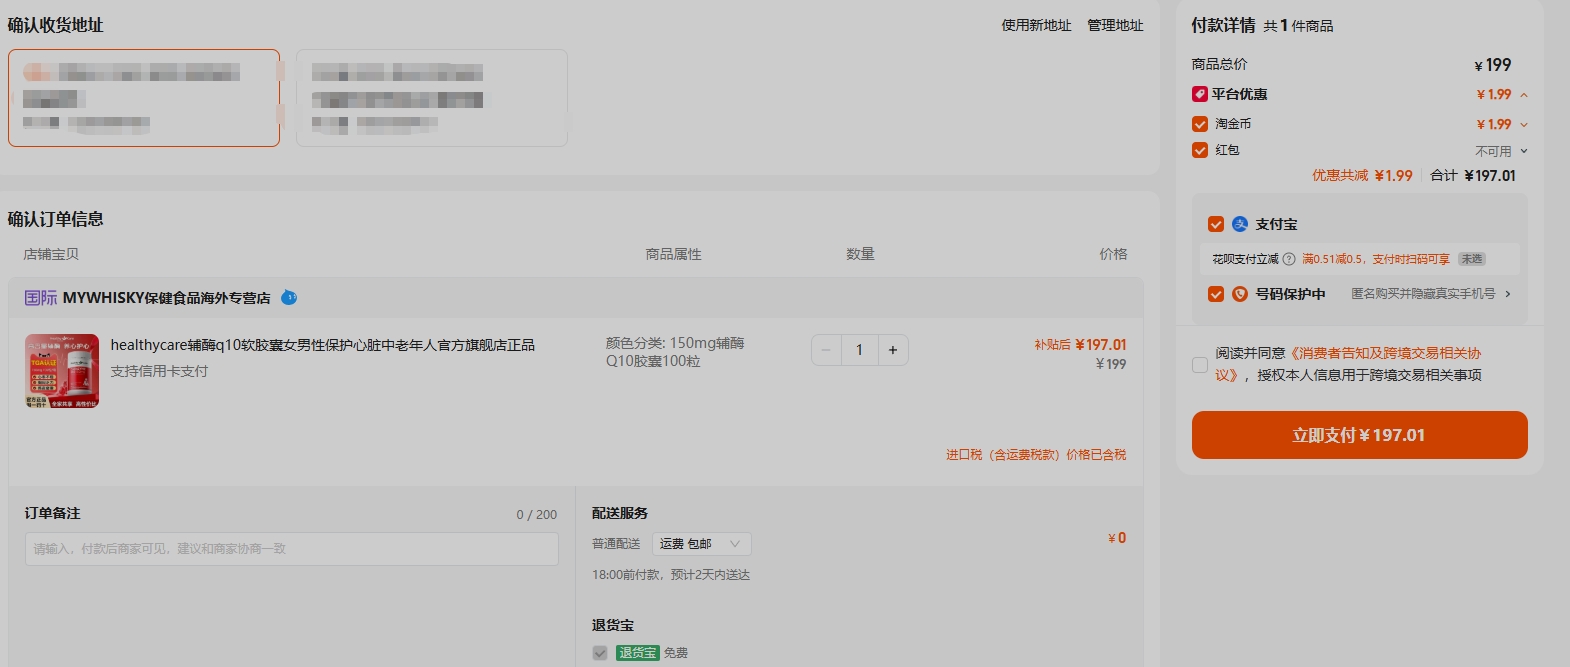Click the order remark input field
Screen dimensions: 1570x667
[x=291, y=549]
